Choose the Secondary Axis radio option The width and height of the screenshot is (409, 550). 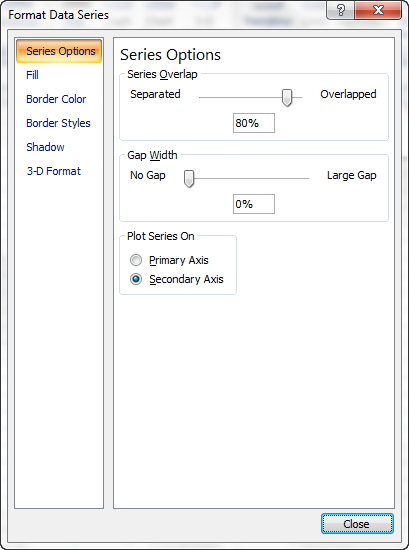[136, 279]
